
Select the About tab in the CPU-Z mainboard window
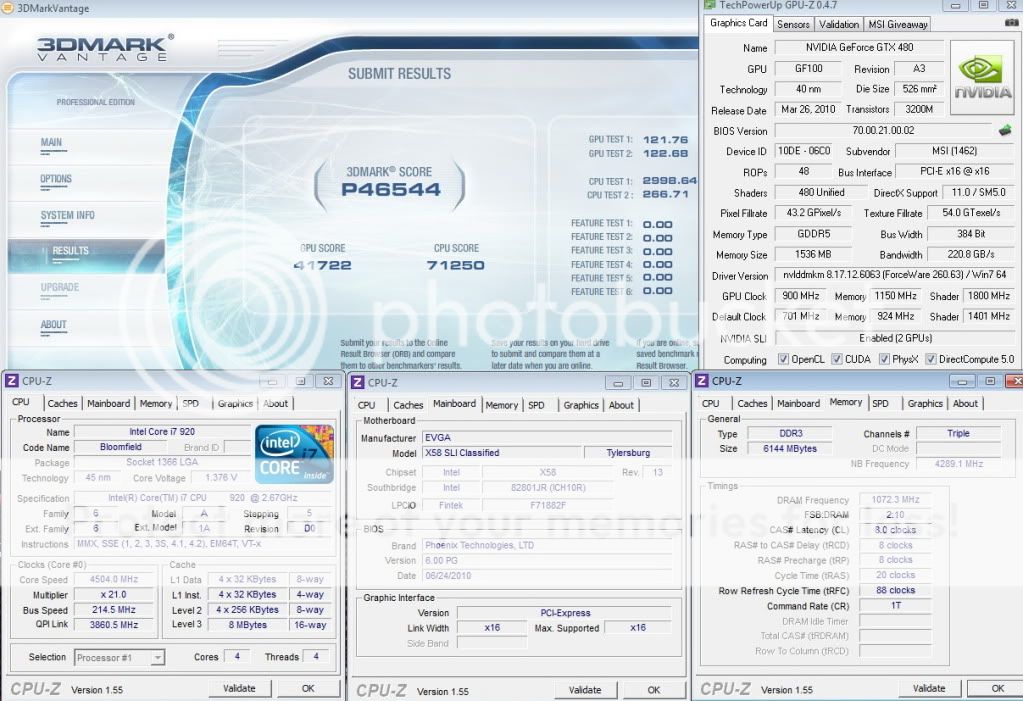621,405
